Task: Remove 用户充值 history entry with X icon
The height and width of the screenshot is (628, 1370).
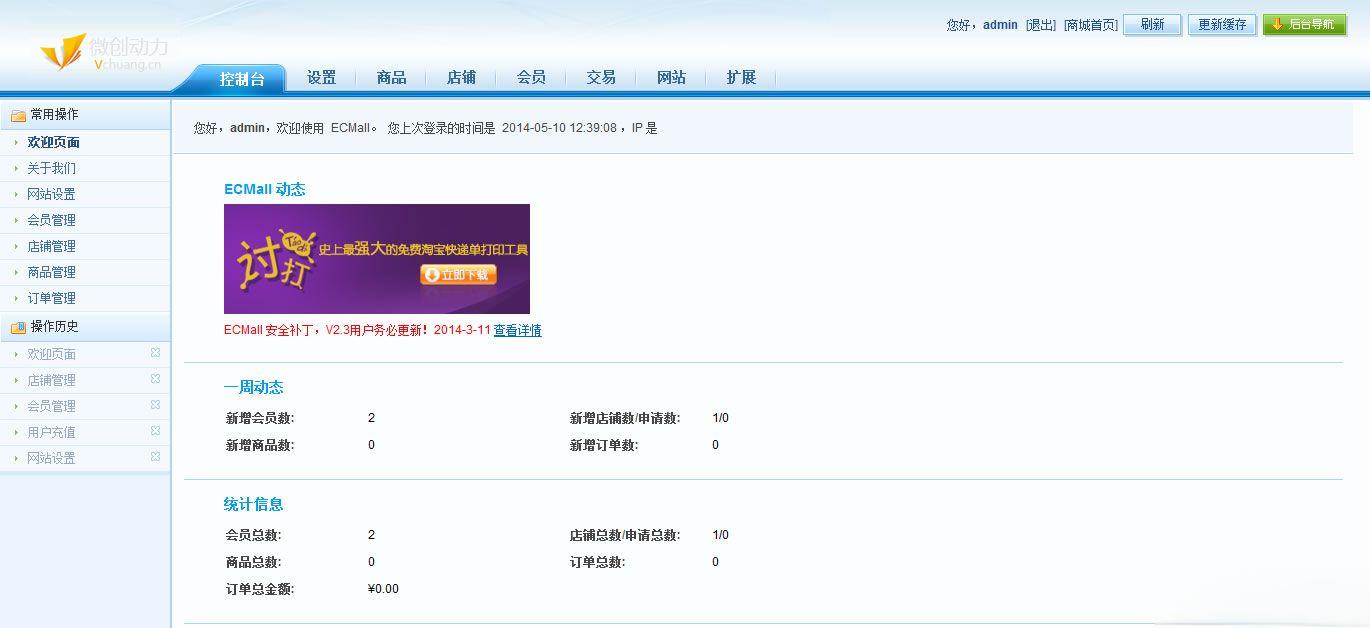Action: [x=155, y=431]
